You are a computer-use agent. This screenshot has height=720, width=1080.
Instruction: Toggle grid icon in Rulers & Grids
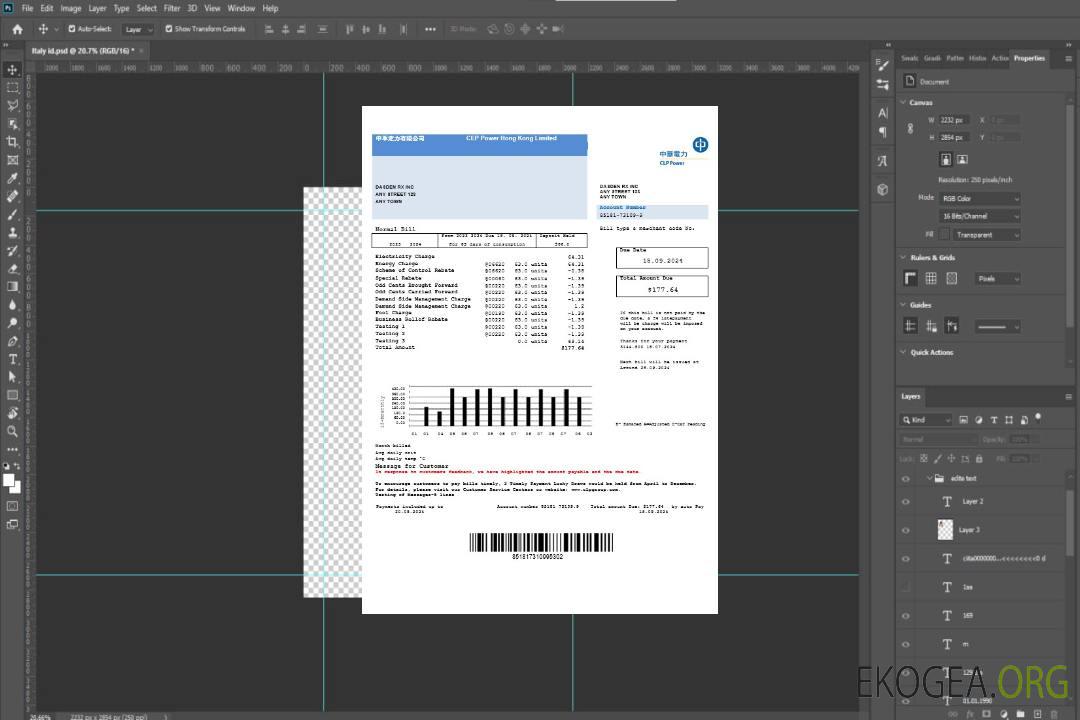click(931, 278)
